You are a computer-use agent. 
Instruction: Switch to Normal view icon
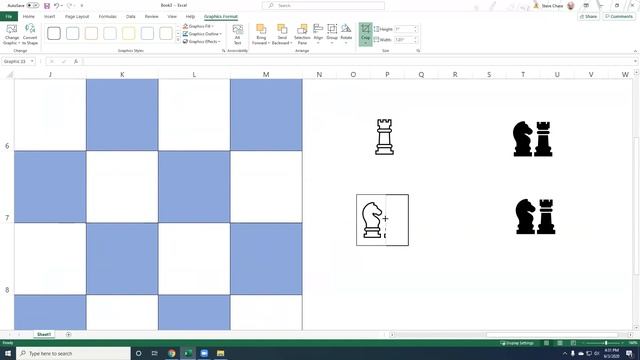546,343
